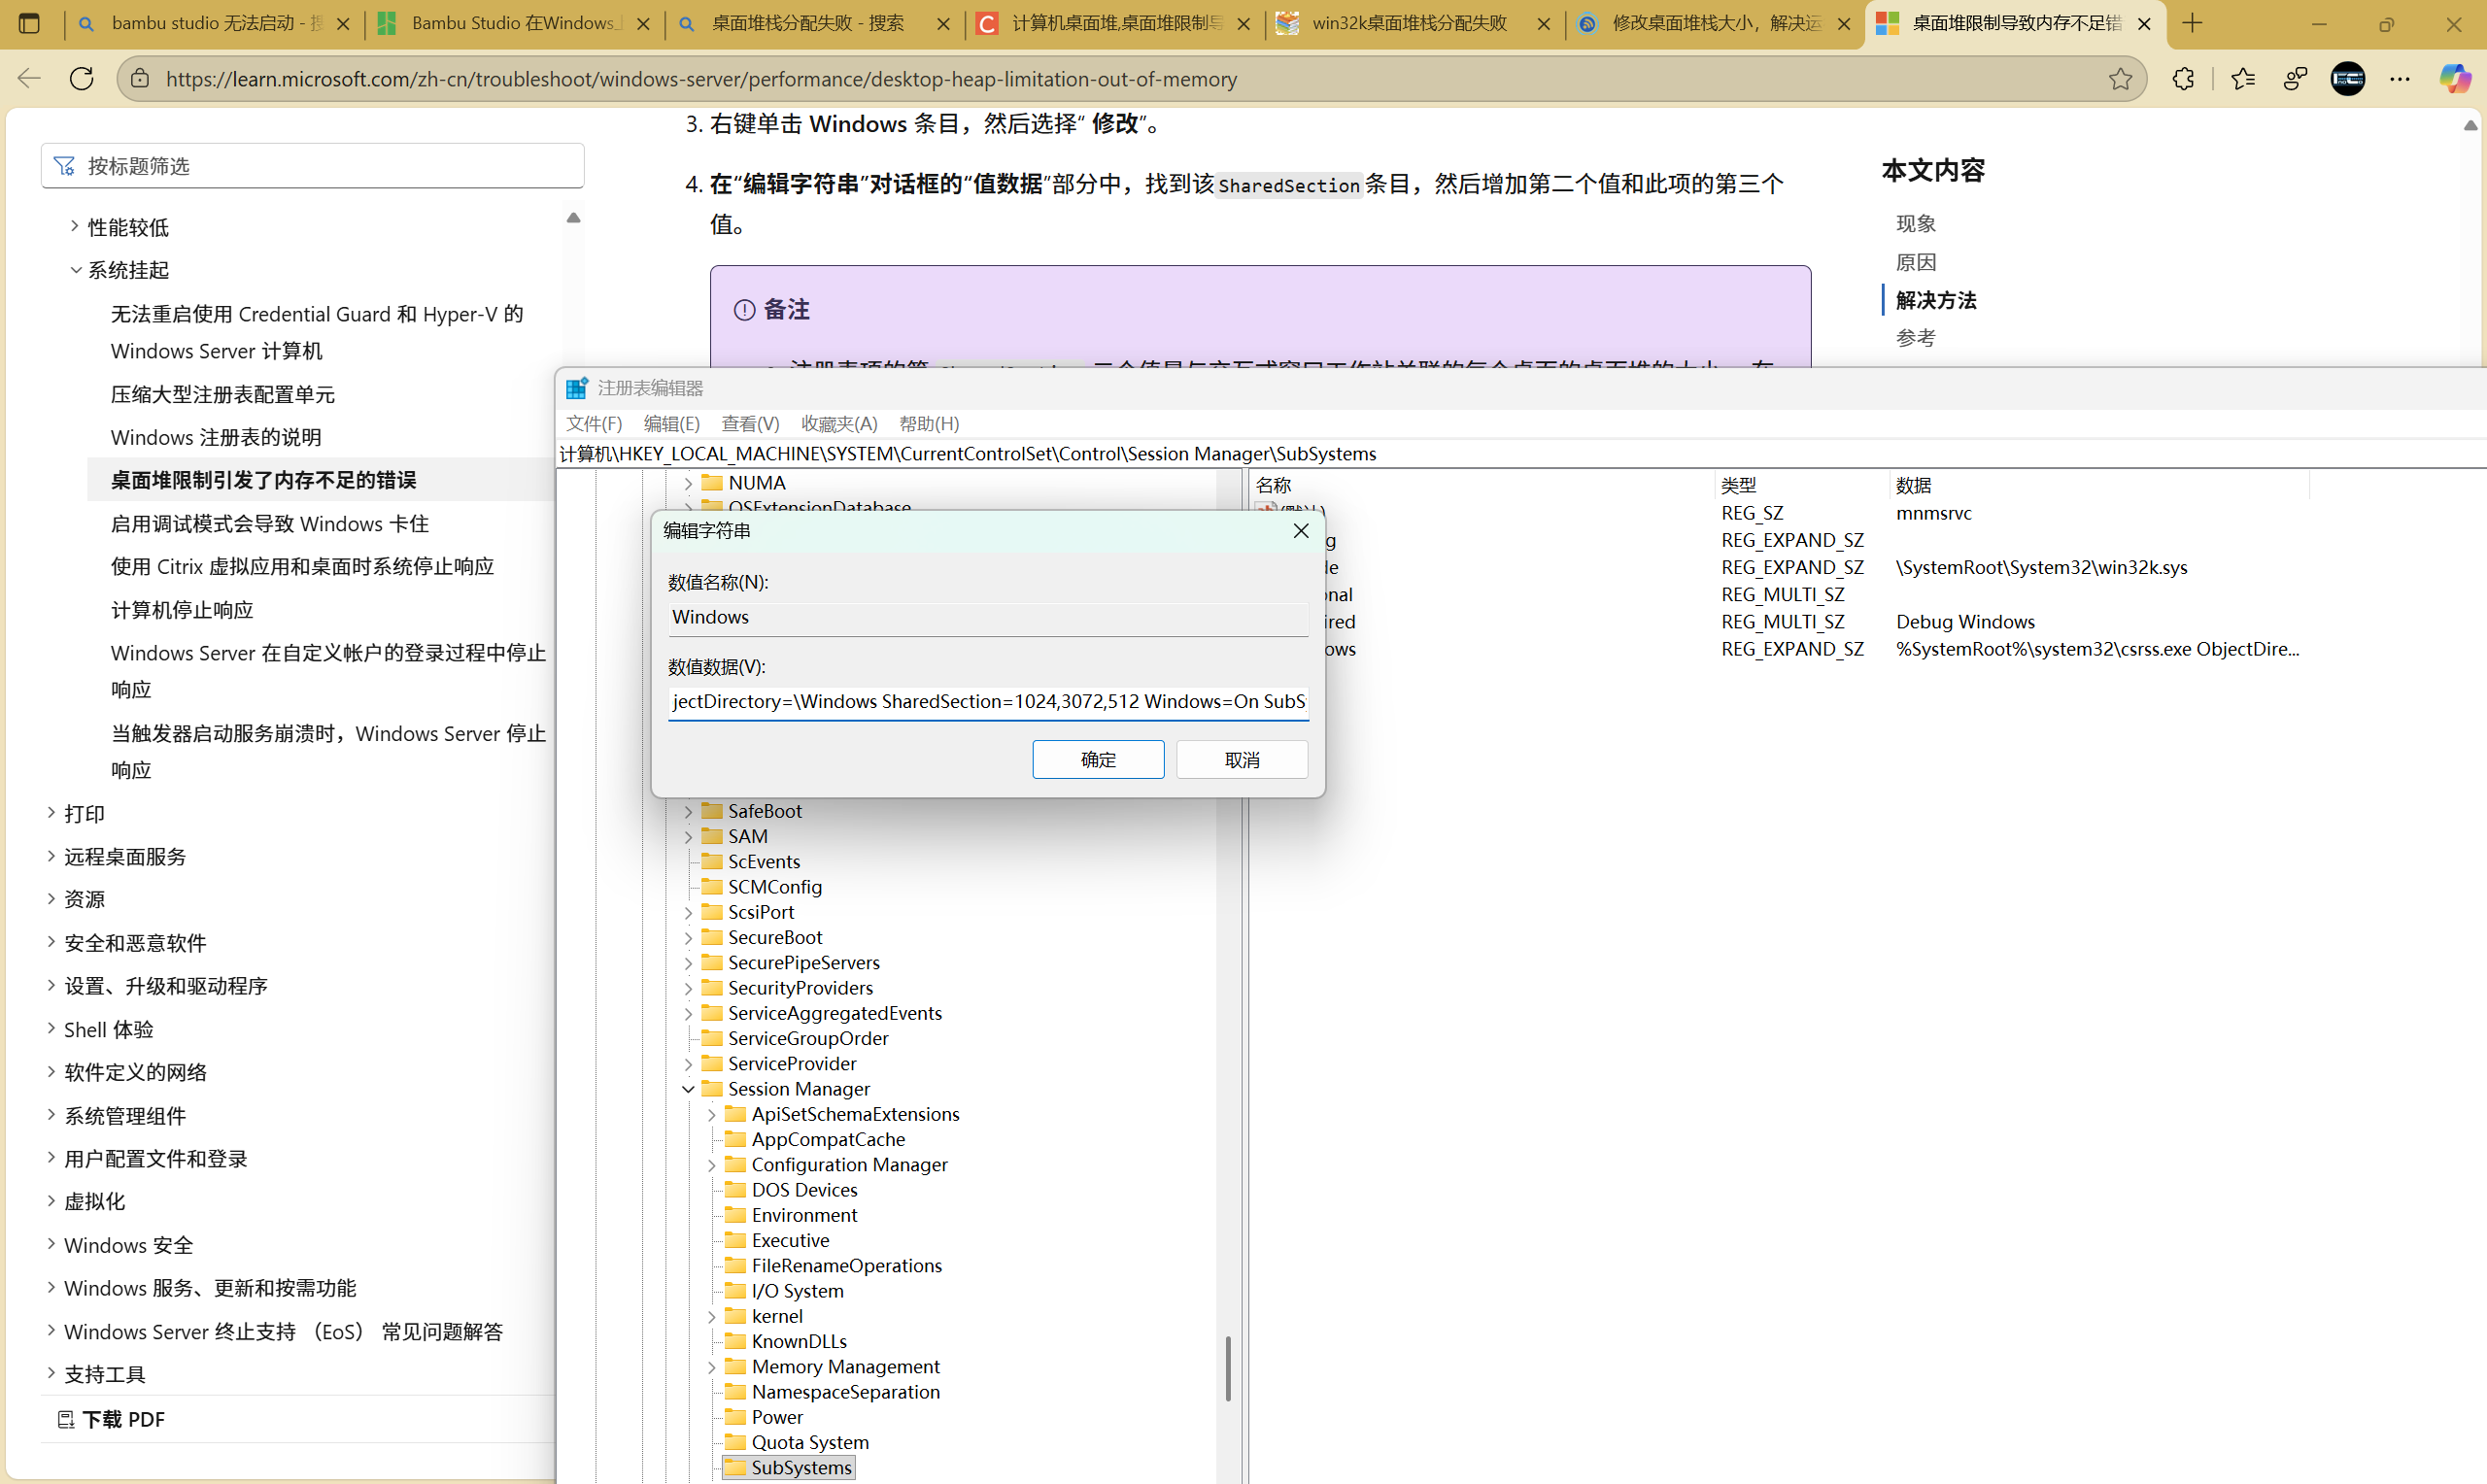Viewport: 2487px width, 1484px height.
Task: Click the SubSystems folder icon
Action: (x=735, y=1467)
